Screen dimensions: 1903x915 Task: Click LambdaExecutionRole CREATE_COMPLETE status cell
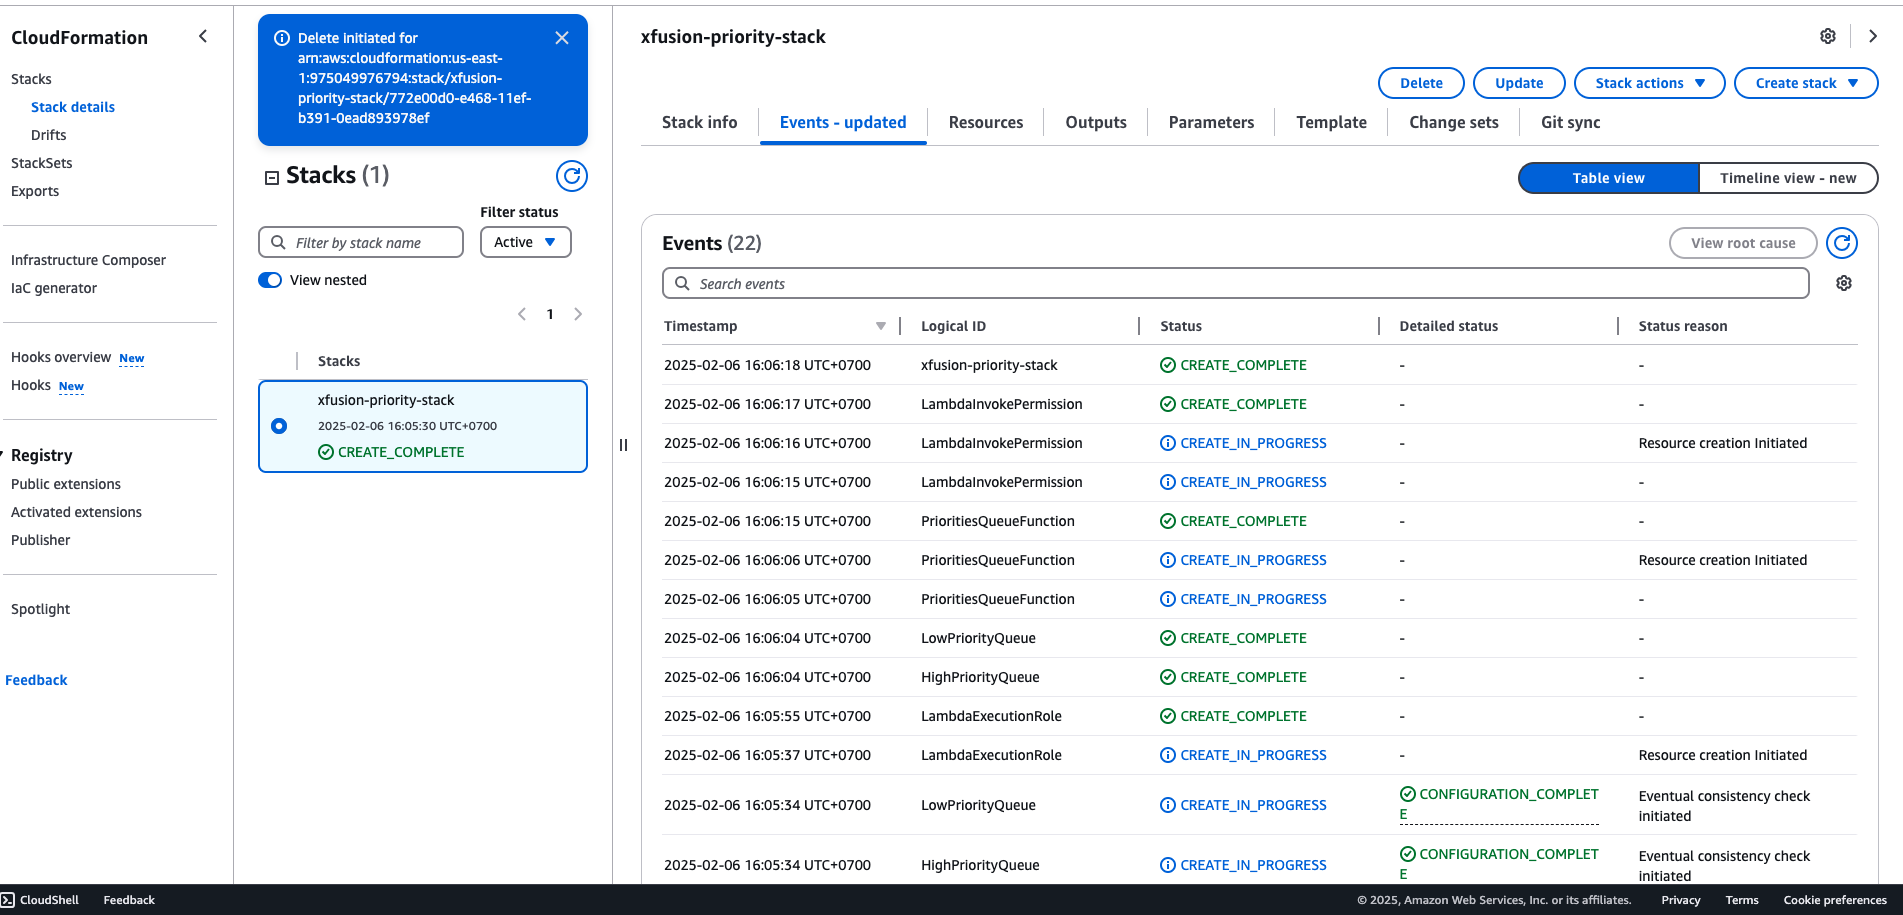(1233, 716)
